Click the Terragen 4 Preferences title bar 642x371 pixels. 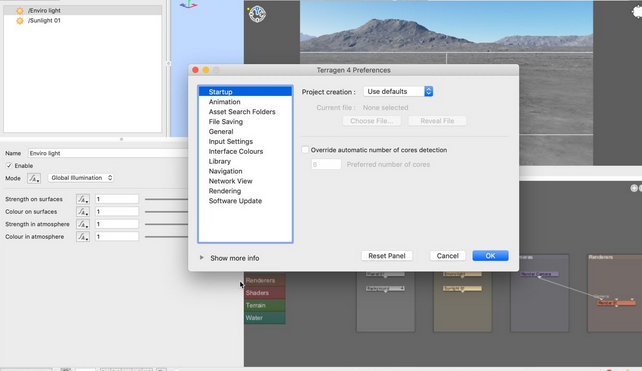(x=353, y=70)
